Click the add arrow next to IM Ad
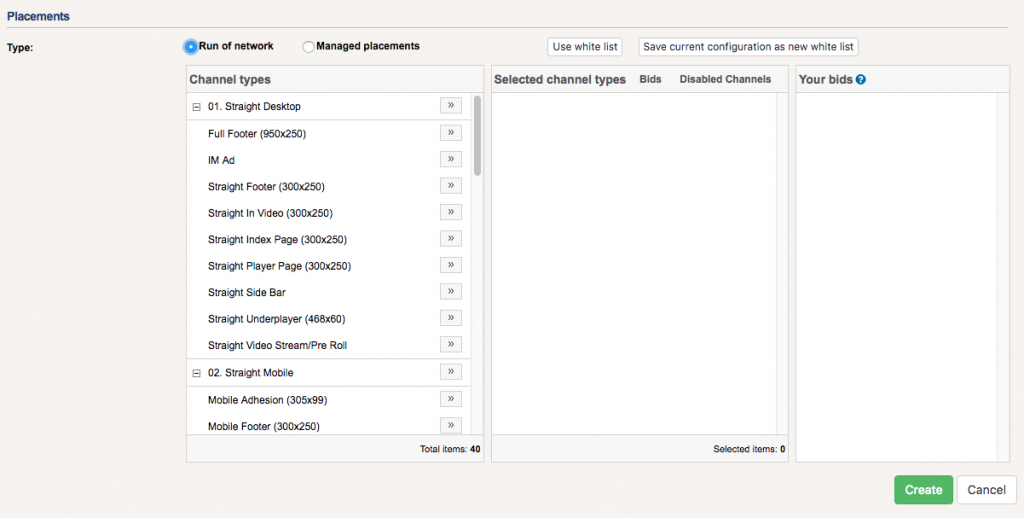The width and height of the screenshot is (1024, 518). [x=450, y=159]
